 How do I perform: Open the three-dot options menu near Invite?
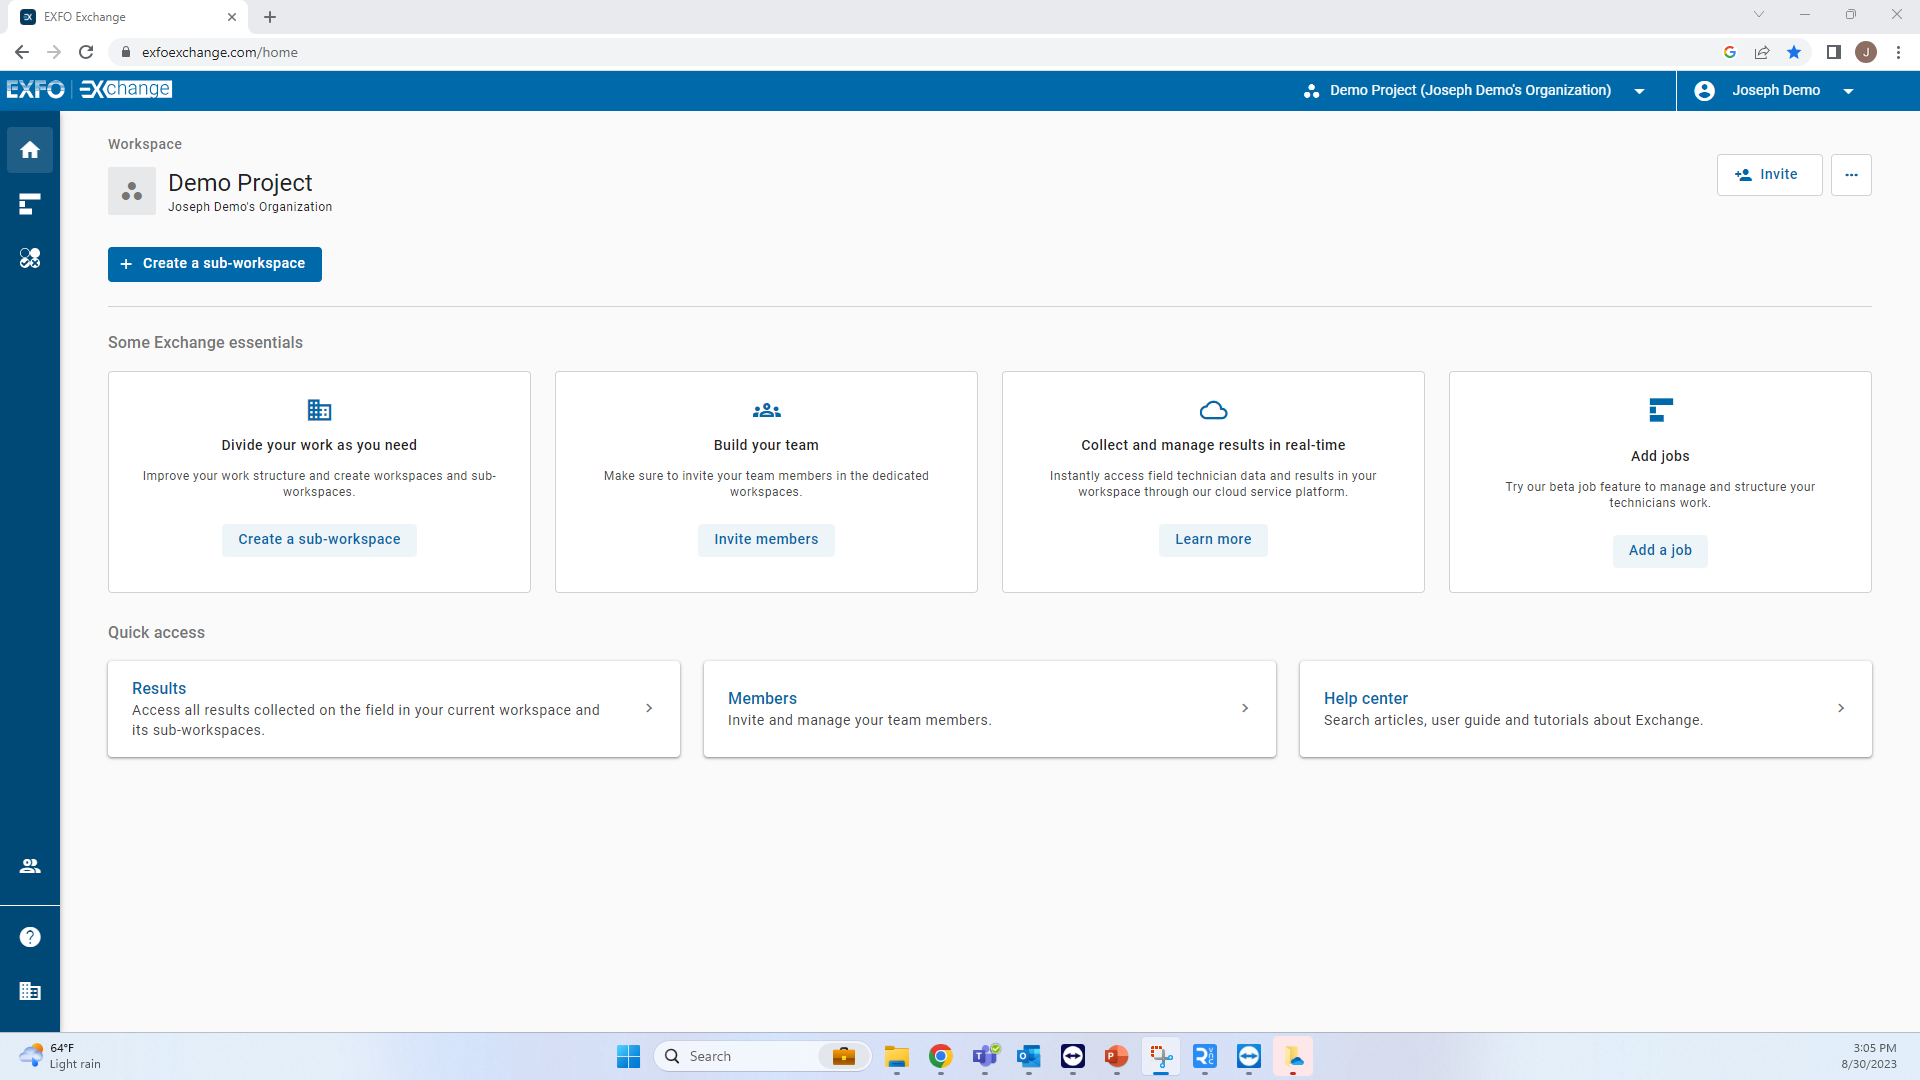(1850, 174)
